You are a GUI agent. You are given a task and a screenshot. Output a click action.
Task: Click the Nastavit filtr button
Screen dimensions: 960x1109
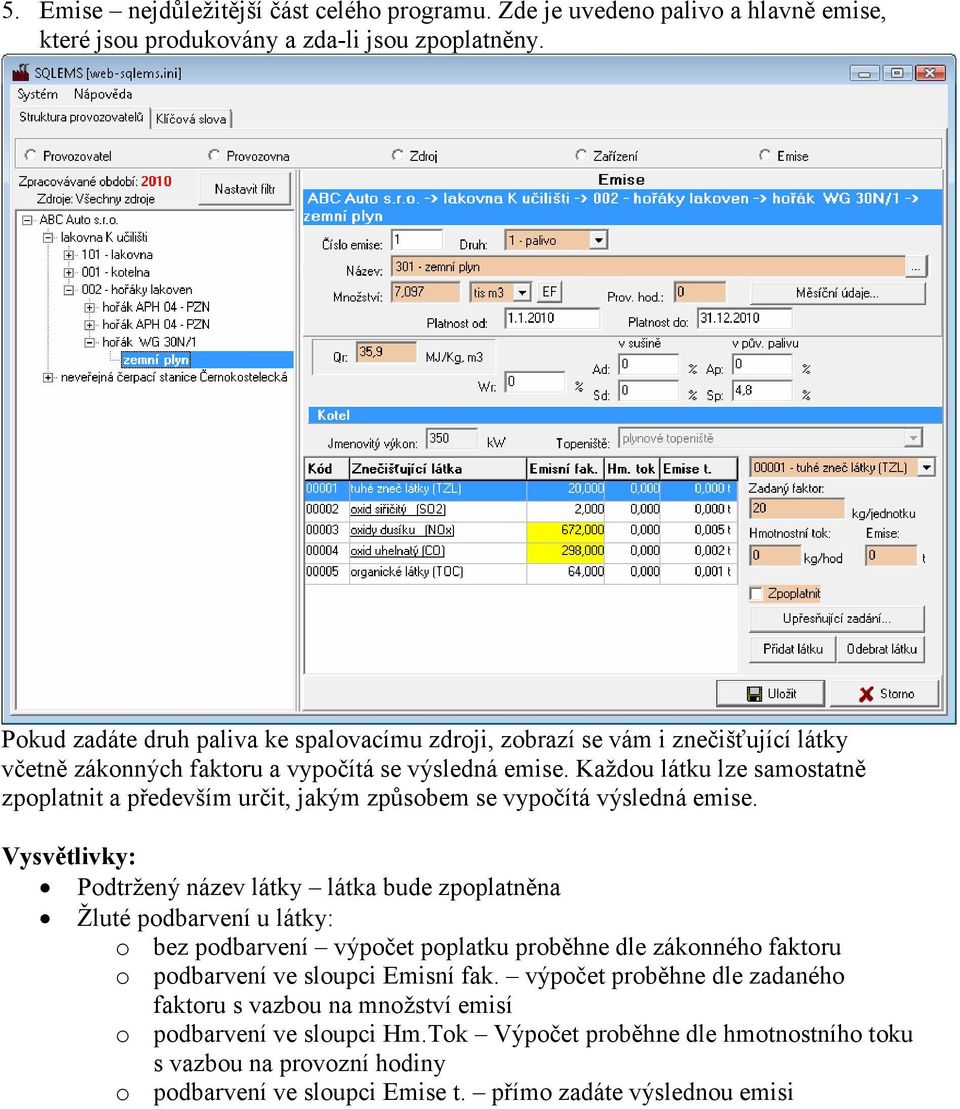click(x=245, y=189)
